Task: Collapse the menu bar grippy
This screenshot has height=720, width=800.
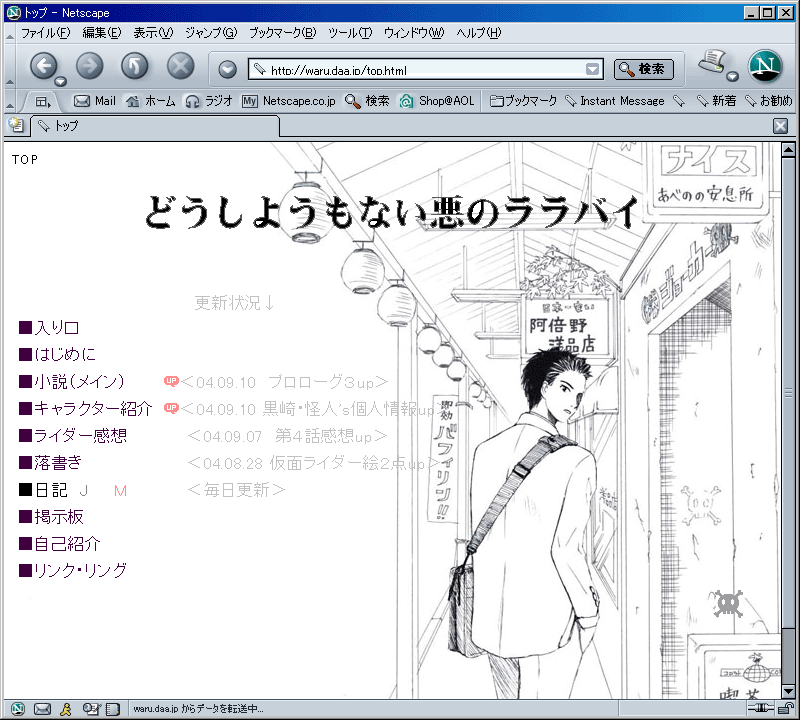Action: click(10, 33)
